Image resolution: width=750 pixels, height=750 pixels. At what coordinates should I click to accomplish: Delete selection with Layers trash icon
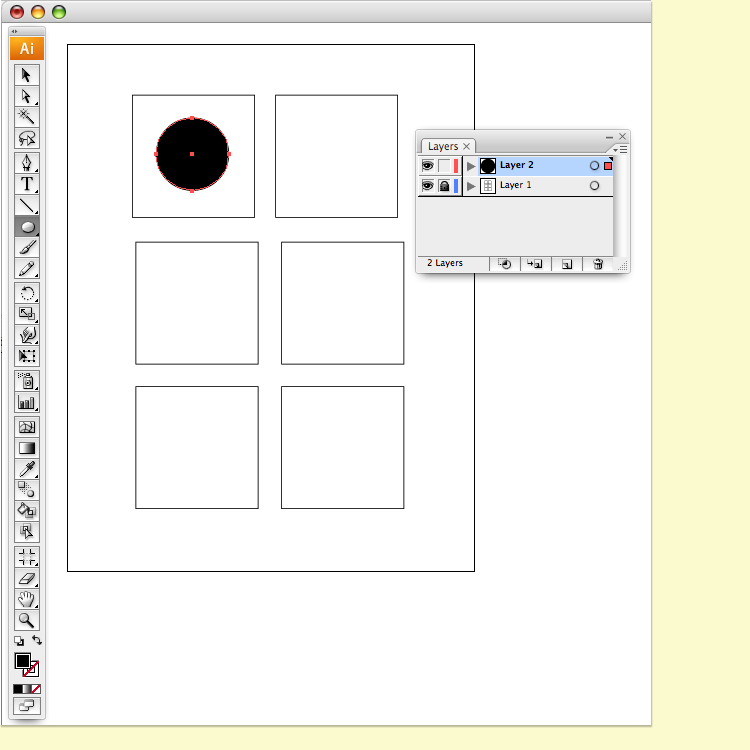(x=598, y=264)
